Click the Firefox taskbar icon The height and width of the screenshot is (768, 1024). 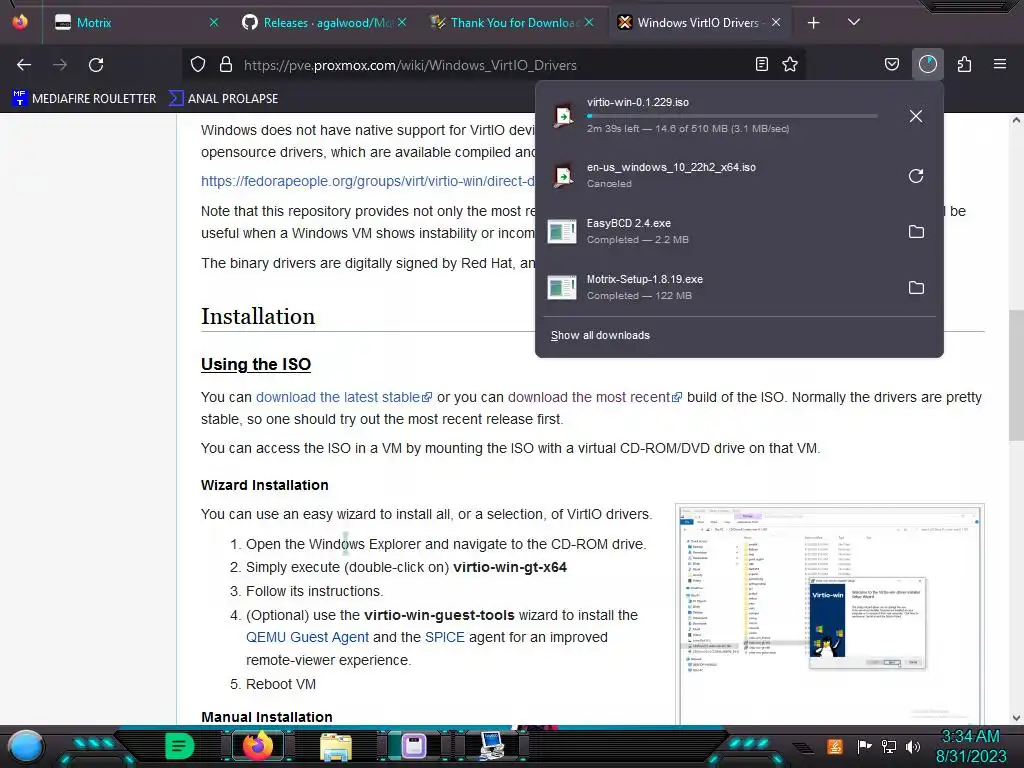click(257, 745)
